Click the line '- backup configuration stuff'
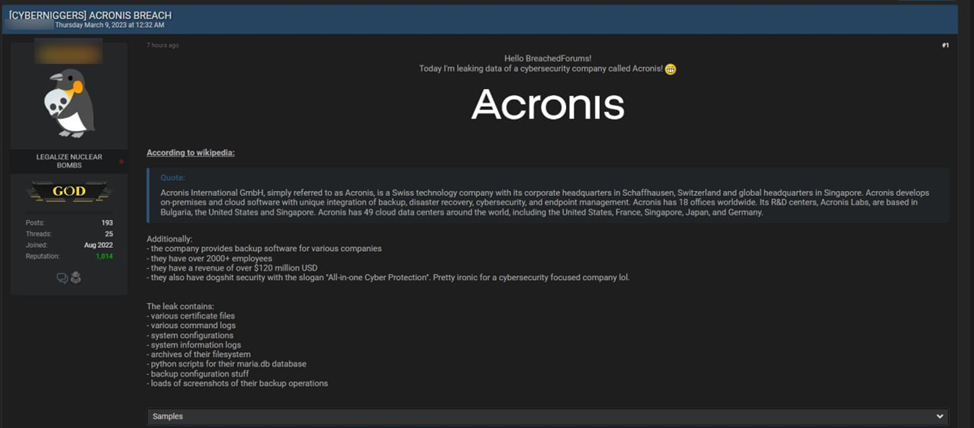 point(198,374)
